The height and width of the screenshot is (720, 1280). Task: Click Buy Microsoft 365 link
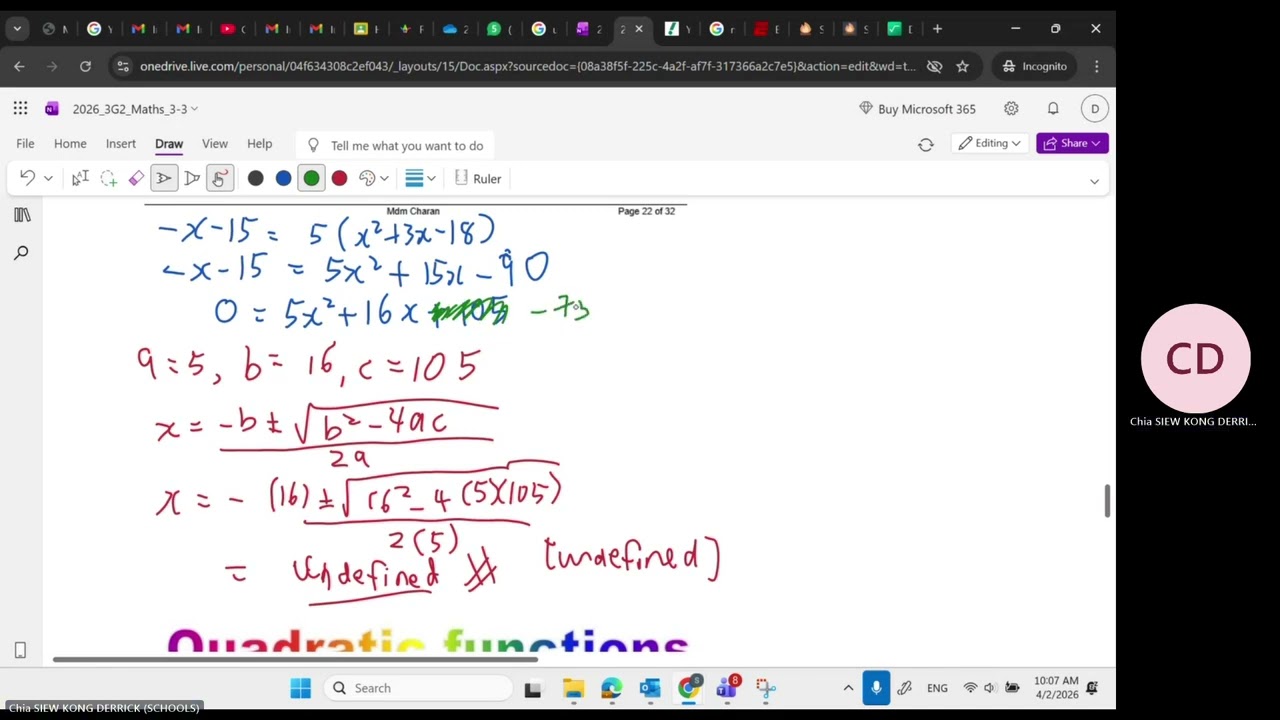tap(917, 109)
